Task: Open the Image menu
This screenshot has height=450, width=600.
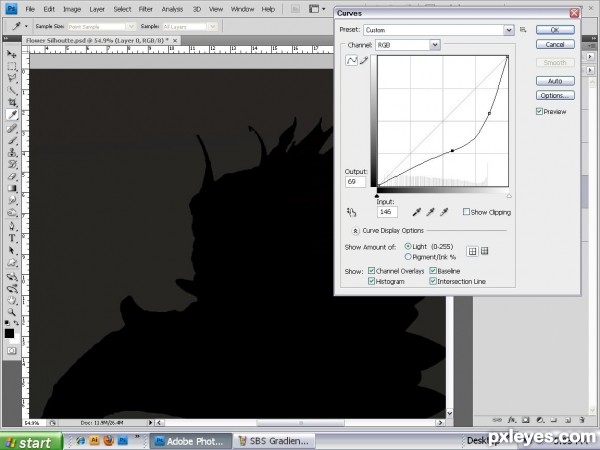Action: (x=72, y=9)
